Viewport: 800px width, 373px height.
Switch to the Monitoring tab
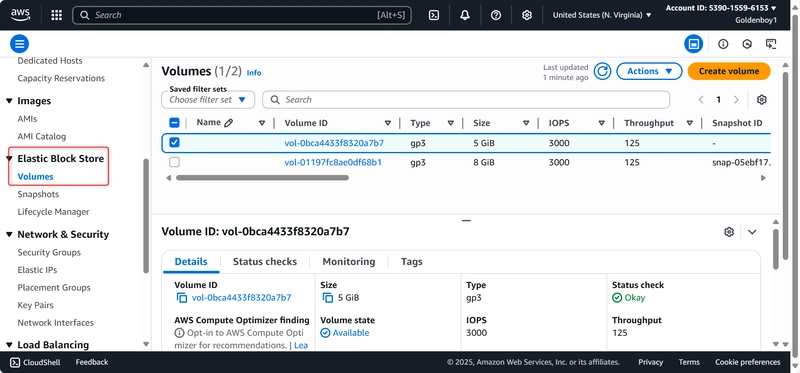(348, 262)
